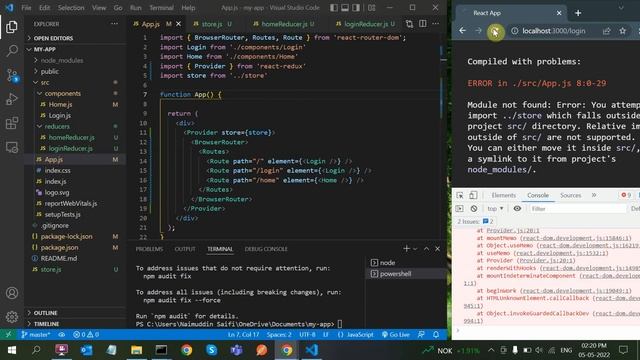640x360 pixels.
Task: Open Windows Start menu
Action: [12, 350]
